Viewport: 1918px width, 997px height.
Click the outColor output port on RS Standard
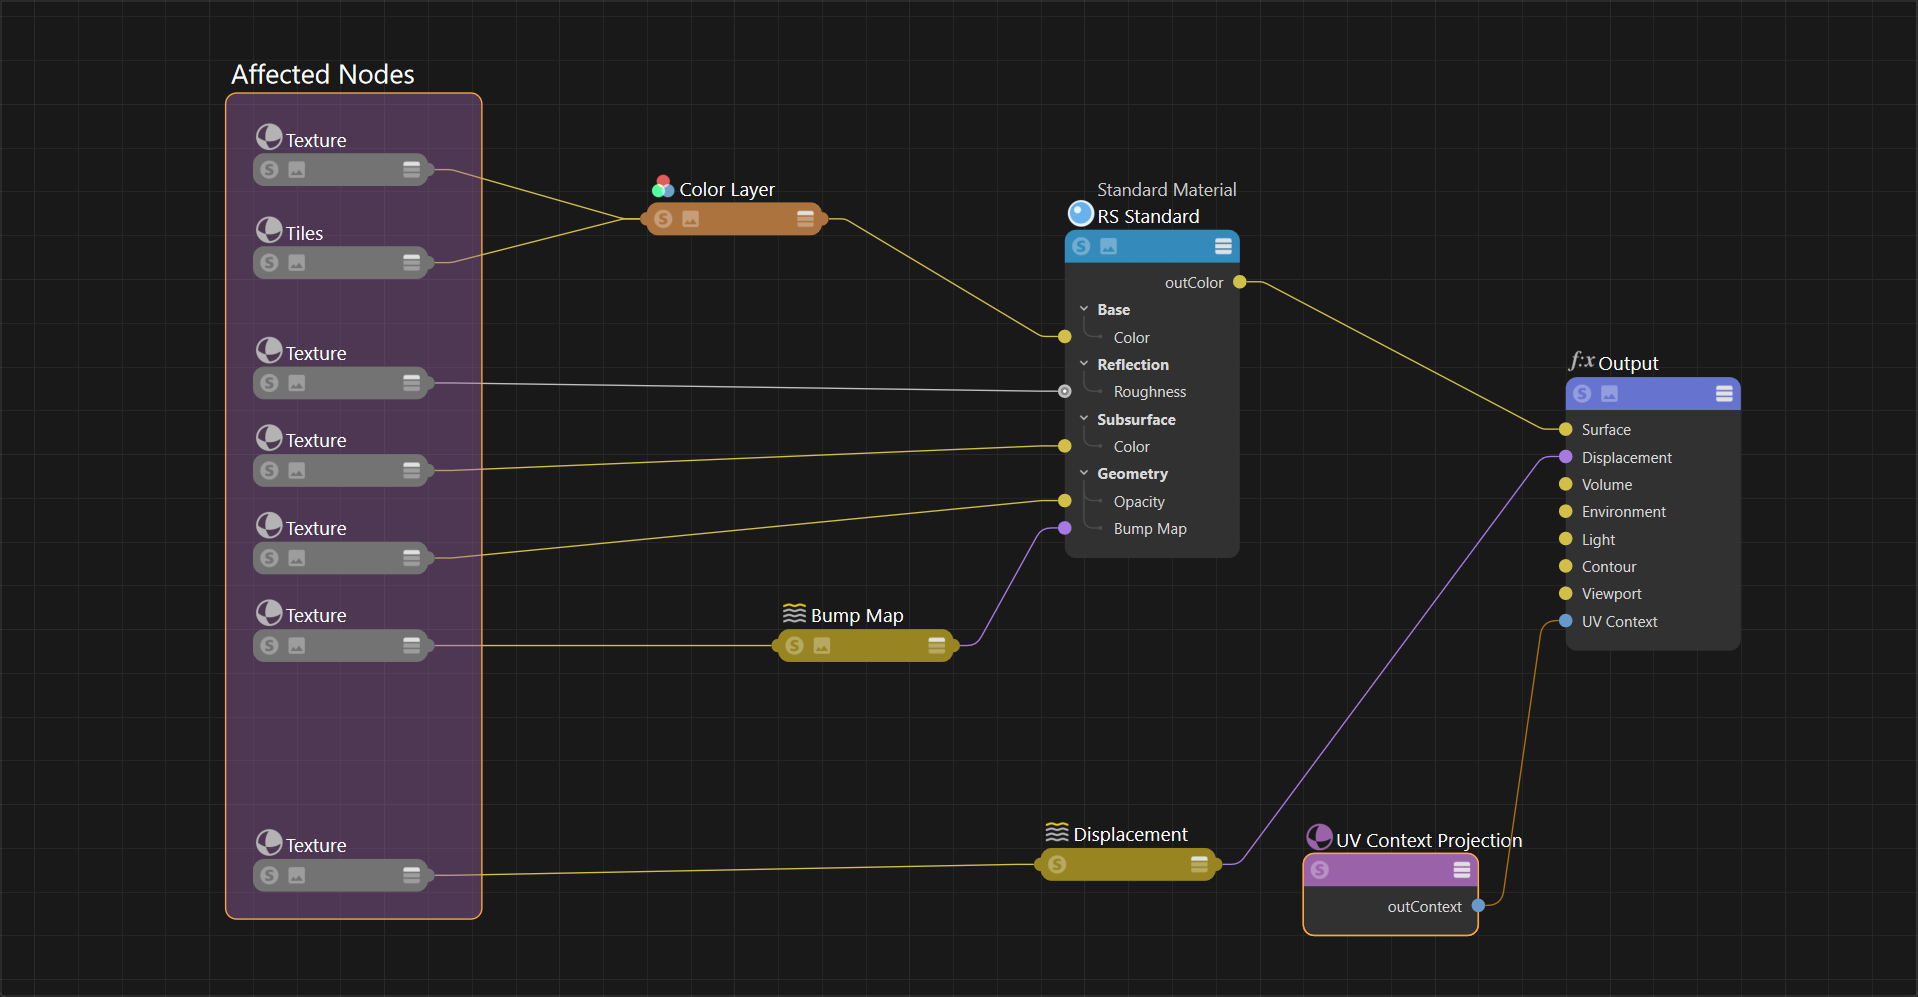tap(1240, 282)
